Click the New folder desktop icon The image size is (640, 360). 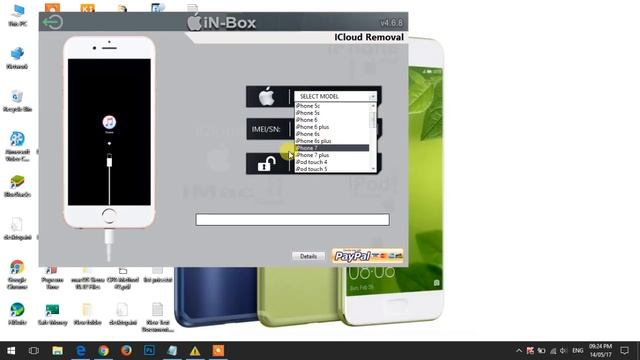pos(87,314)
